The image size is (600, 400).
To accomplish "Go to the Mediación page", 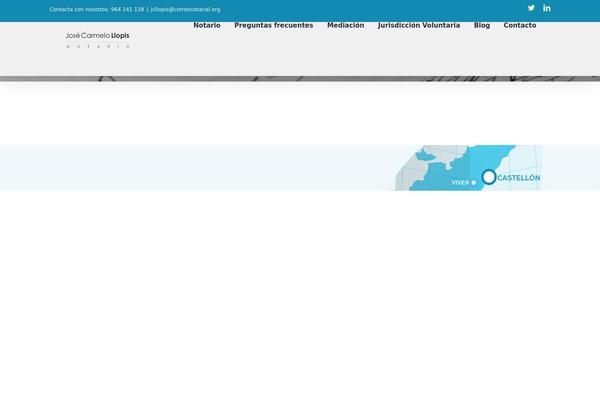I will 346,25.
